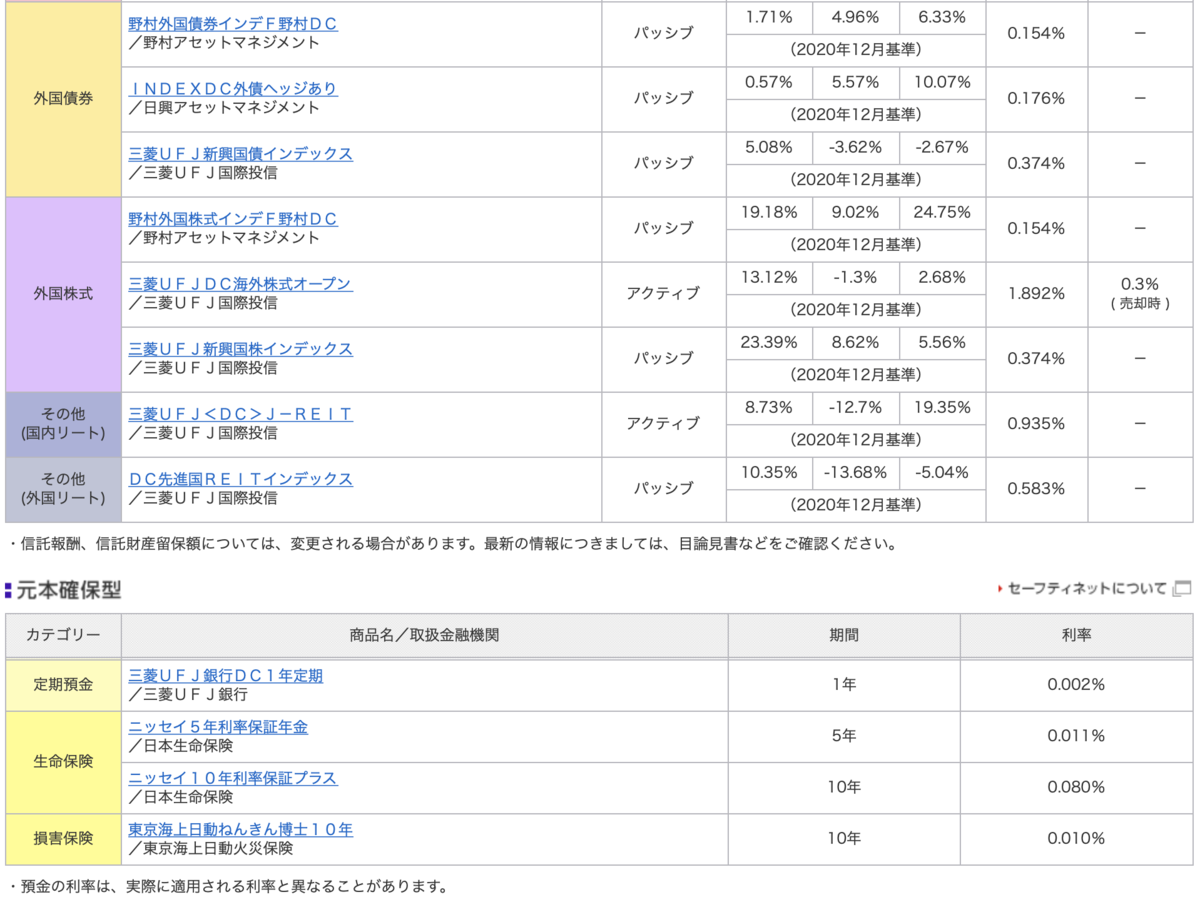Screen dimensions: 1200x902
Task: Click 1.892% trust fee value
Action: pos(1036,293)
